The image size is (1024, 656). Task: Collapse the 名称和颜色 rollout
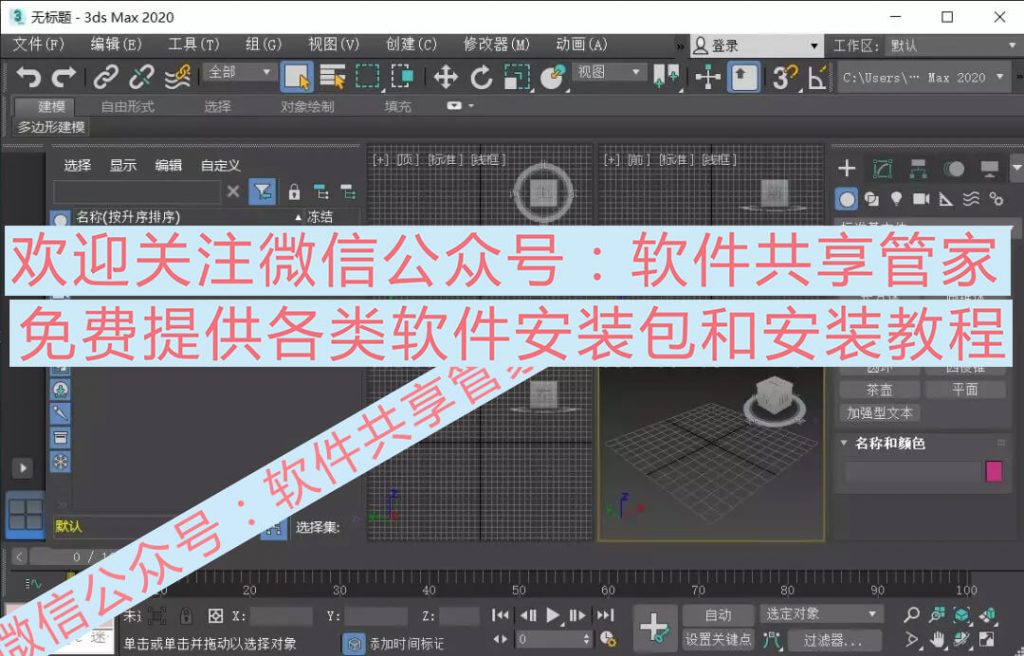[x=844, y=443]
